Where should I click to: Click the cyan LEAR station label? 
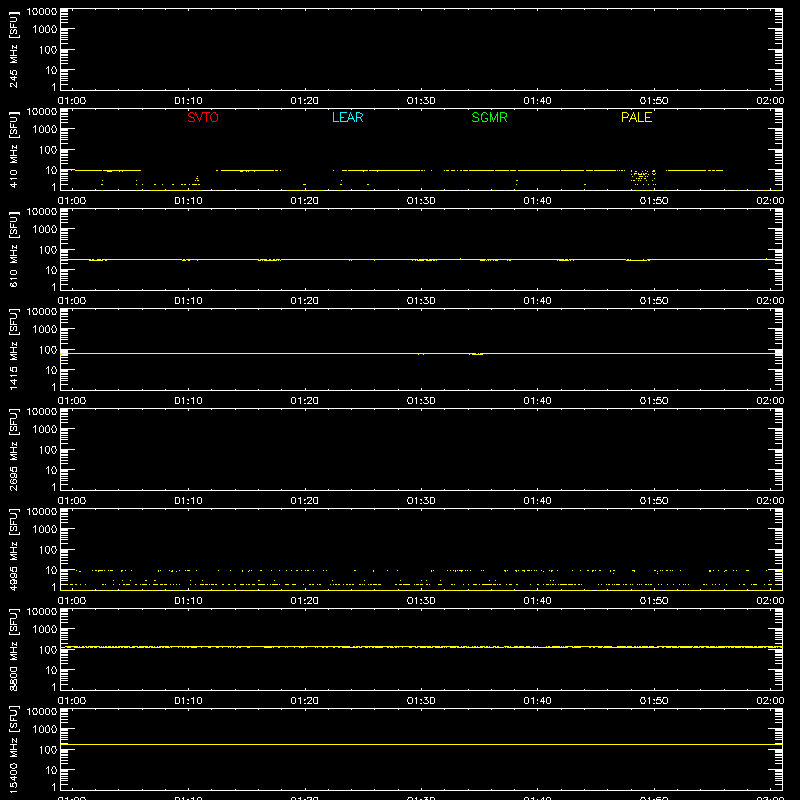coord(347,117)
